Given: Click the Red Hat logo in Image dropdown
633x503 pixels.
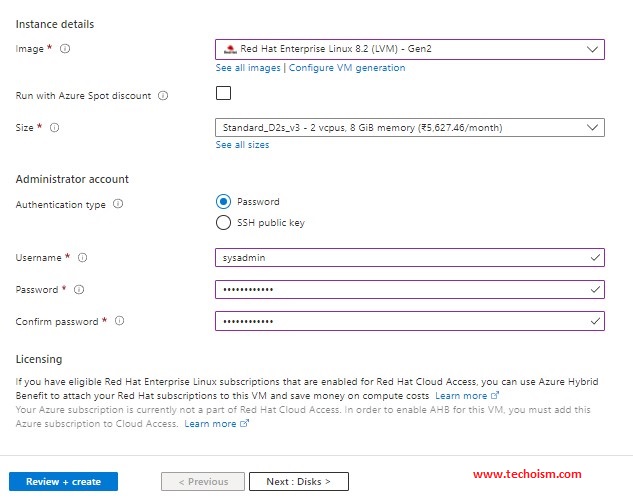Looking at the screenshot, I should pyautogui.click(x=230, y=49).
